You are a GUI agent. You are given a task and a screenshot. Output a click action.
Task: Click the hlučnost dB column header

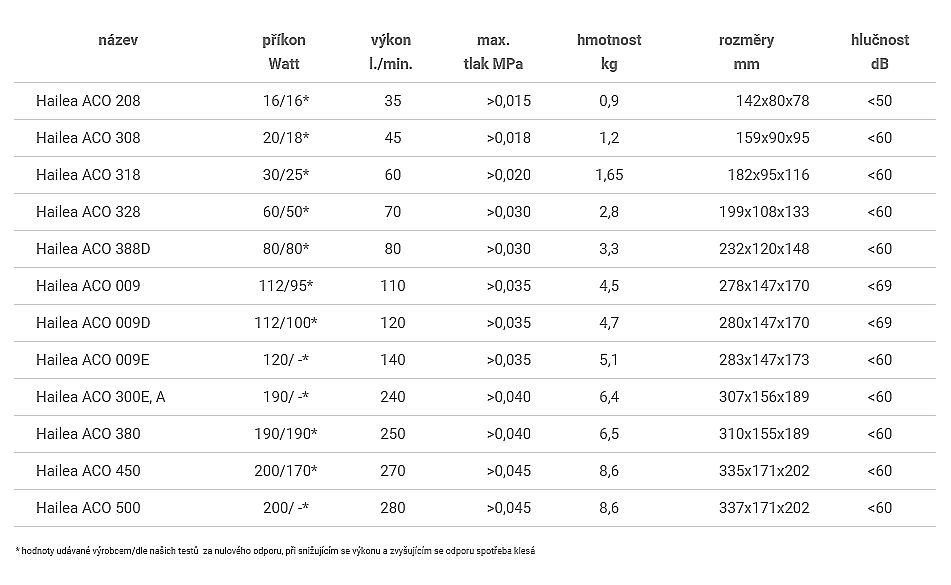[879, 52]
